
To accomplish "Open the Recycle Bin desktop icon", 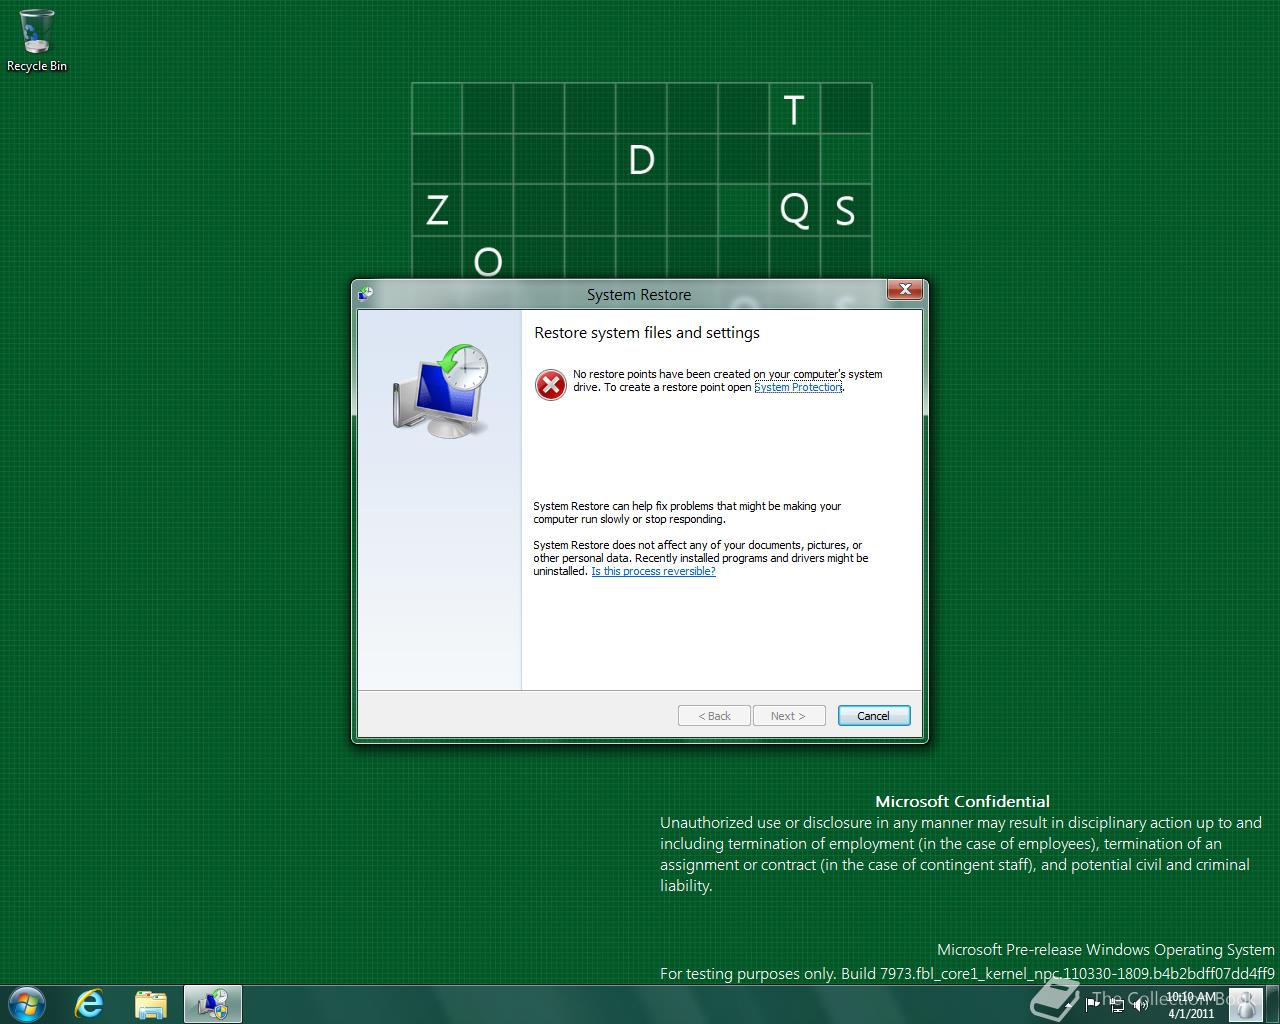I will [x=37, y=41].
